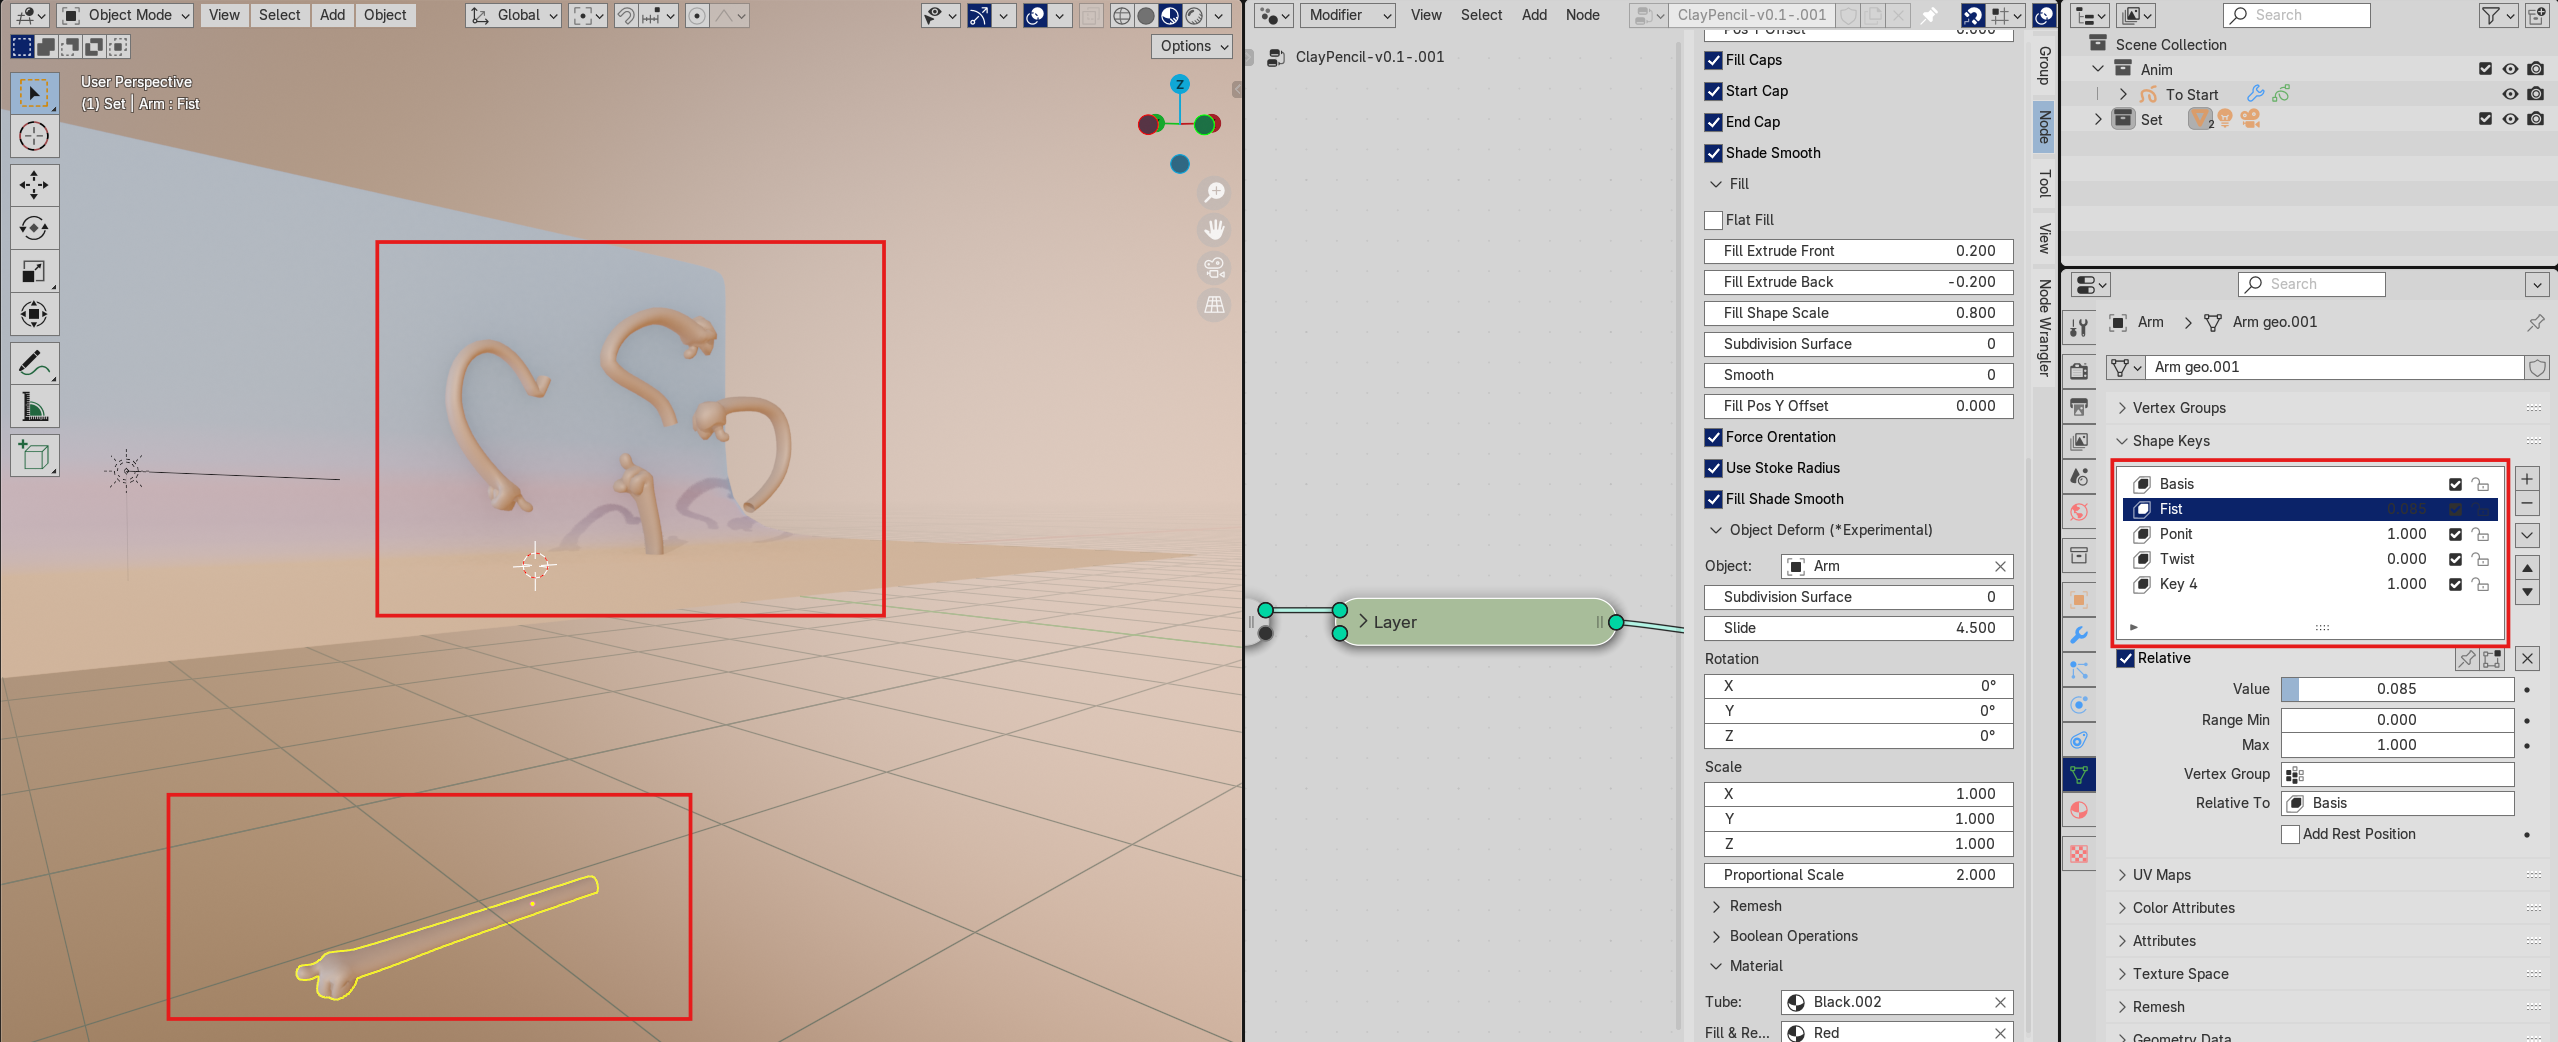Image resolution: width=2558 pixels, height=1042 pixels.
Task: Toggle the Shade Smooth checkbox
Action: click(1713, 153)
